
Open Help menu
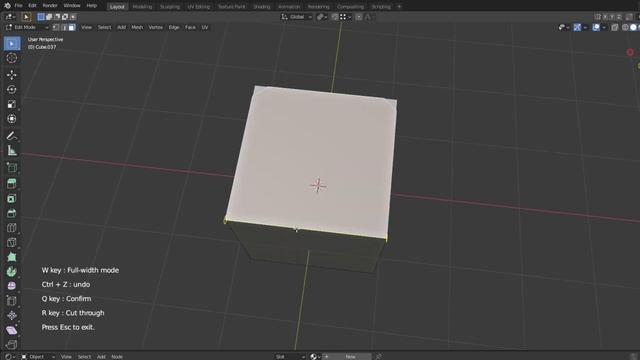click(x=92, y=6)
